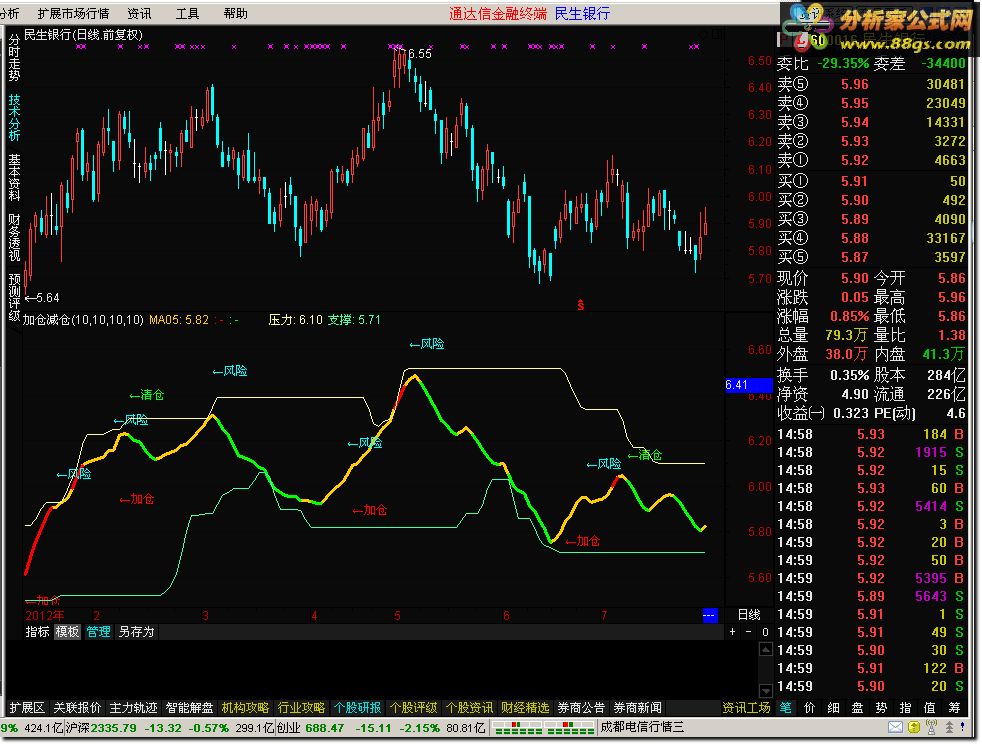Click the 指标 button

tap(38, 632)
